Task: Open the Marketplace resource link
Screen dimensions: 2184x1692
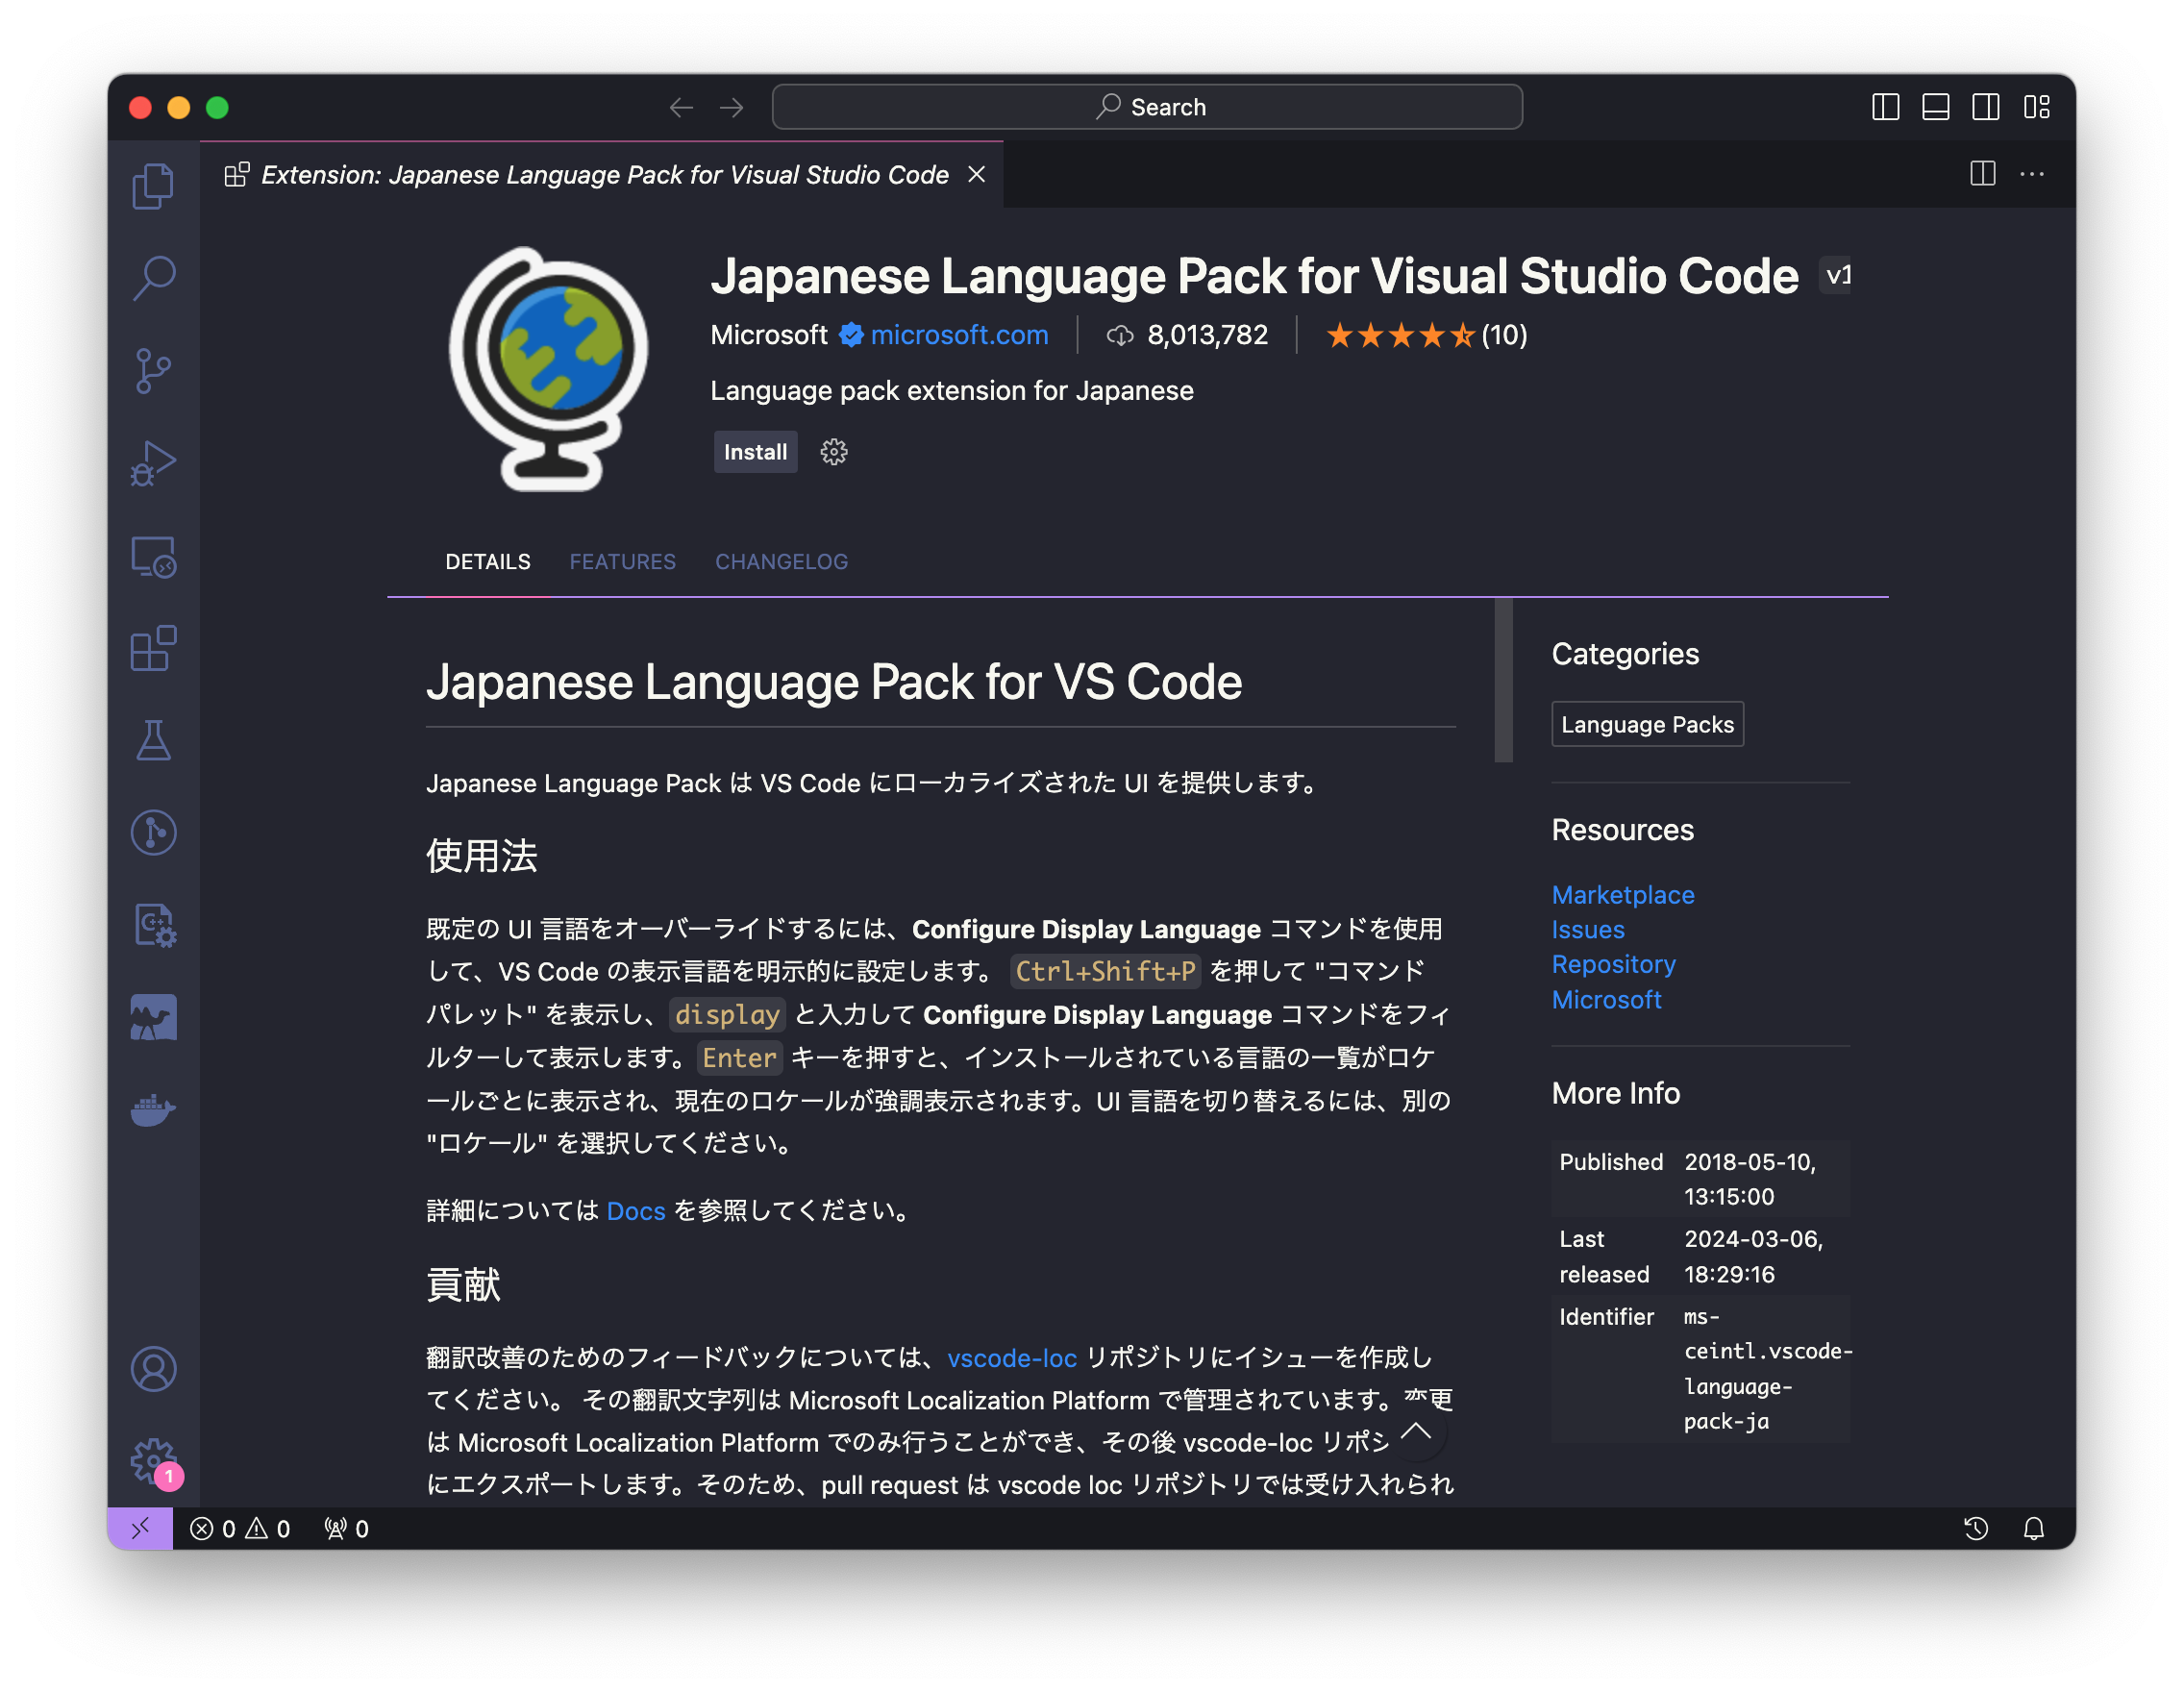Action: point(1622,895)
